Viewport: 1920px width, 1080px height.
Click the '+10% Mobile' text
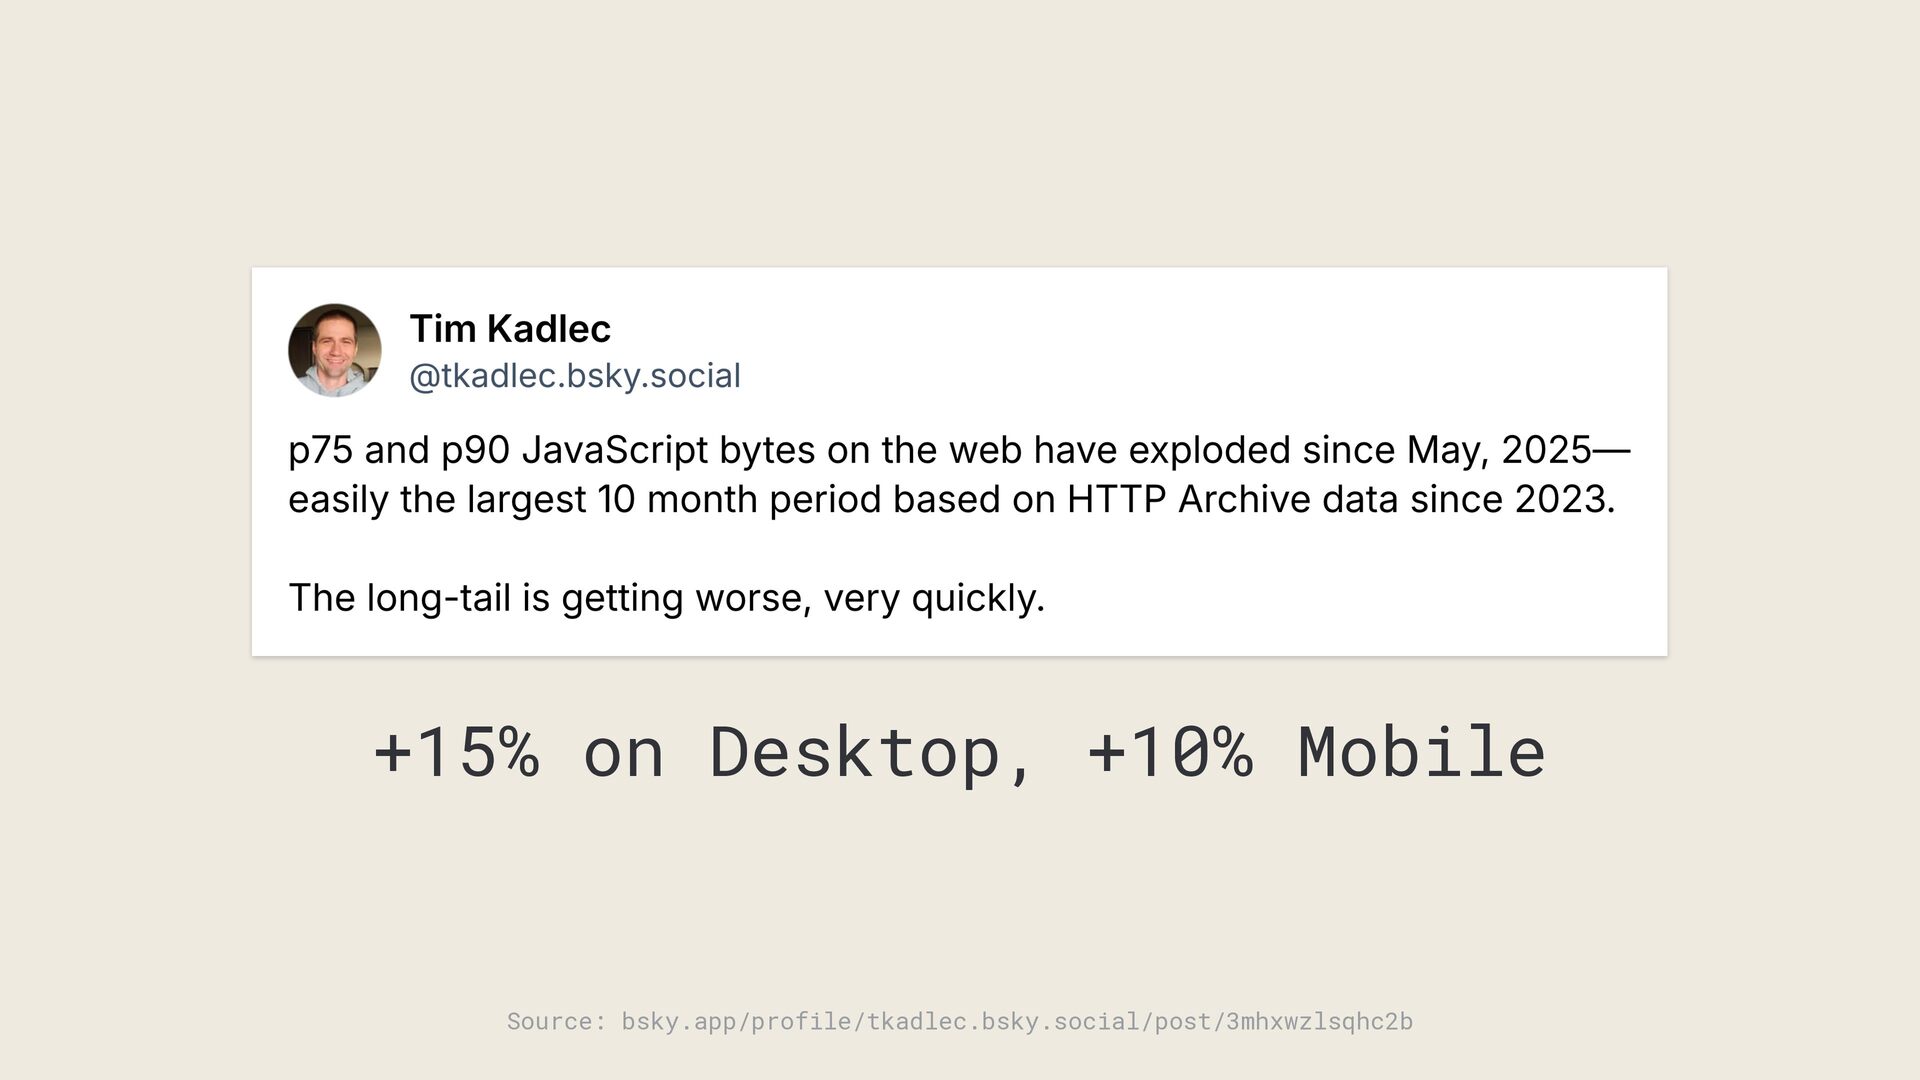[1316, 752]
